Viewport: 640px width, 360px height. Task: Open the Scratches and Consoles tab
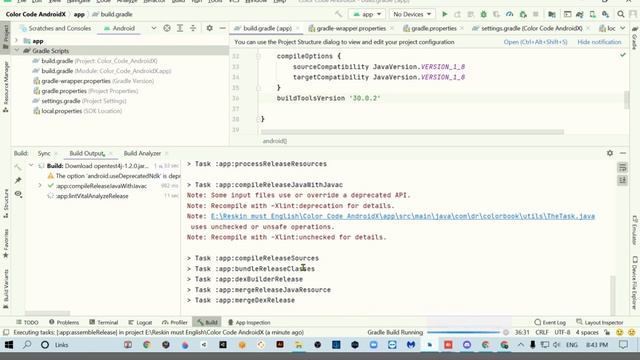pyautogui.click(x=55, y=28)
